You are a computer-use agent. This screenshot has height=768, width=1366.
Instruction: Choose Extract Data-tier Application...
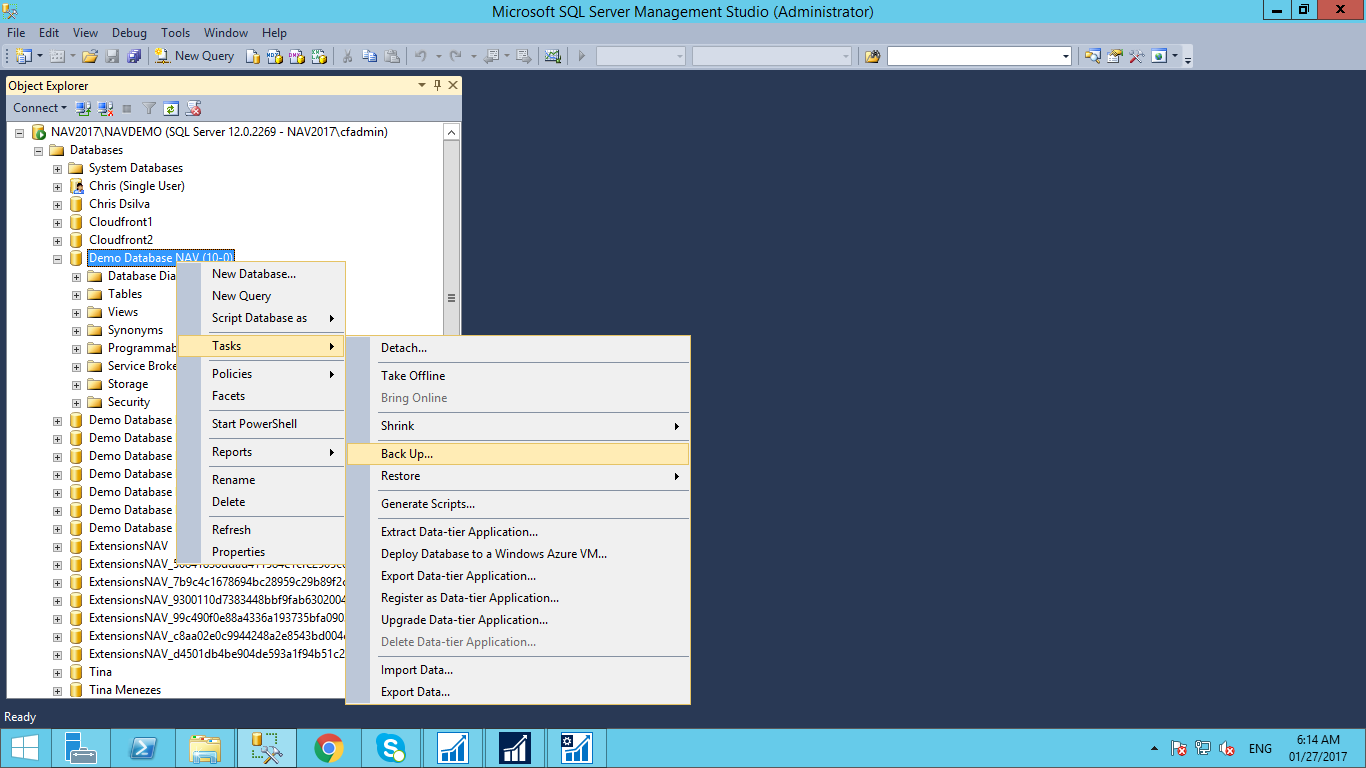[x=518, y=532]
